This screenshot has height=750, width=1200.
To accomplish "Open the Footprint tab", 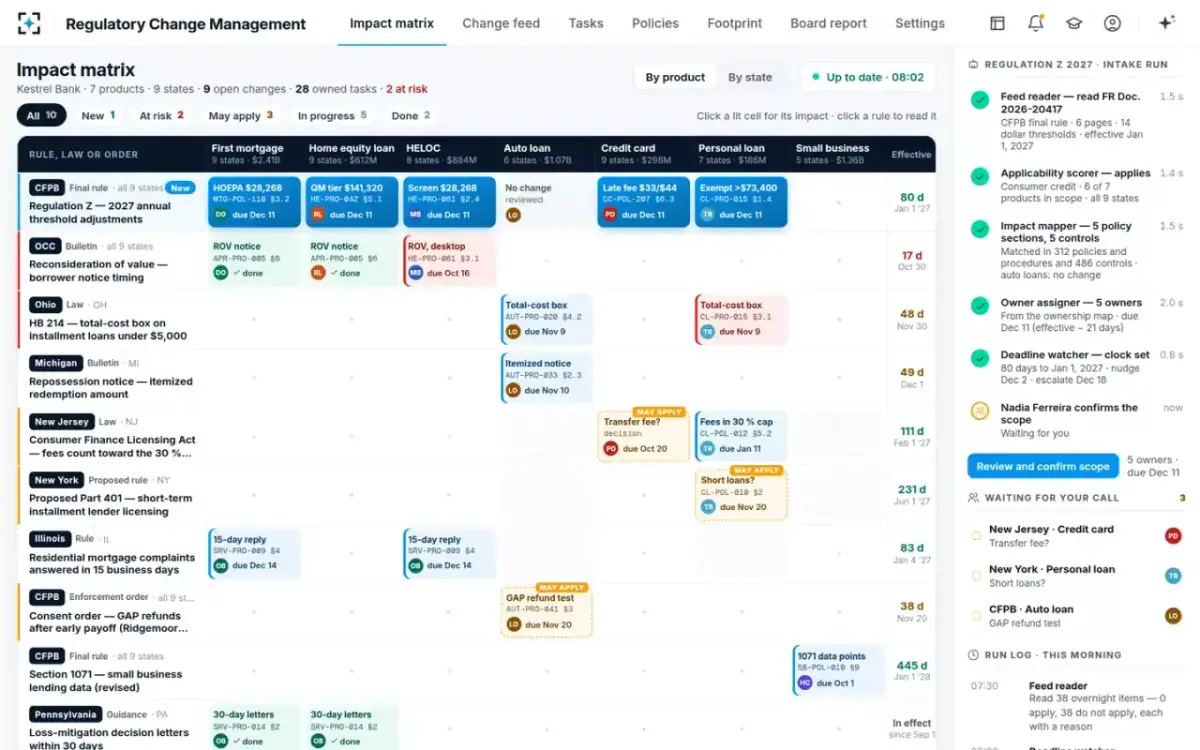I will click(x=735, y=23).
